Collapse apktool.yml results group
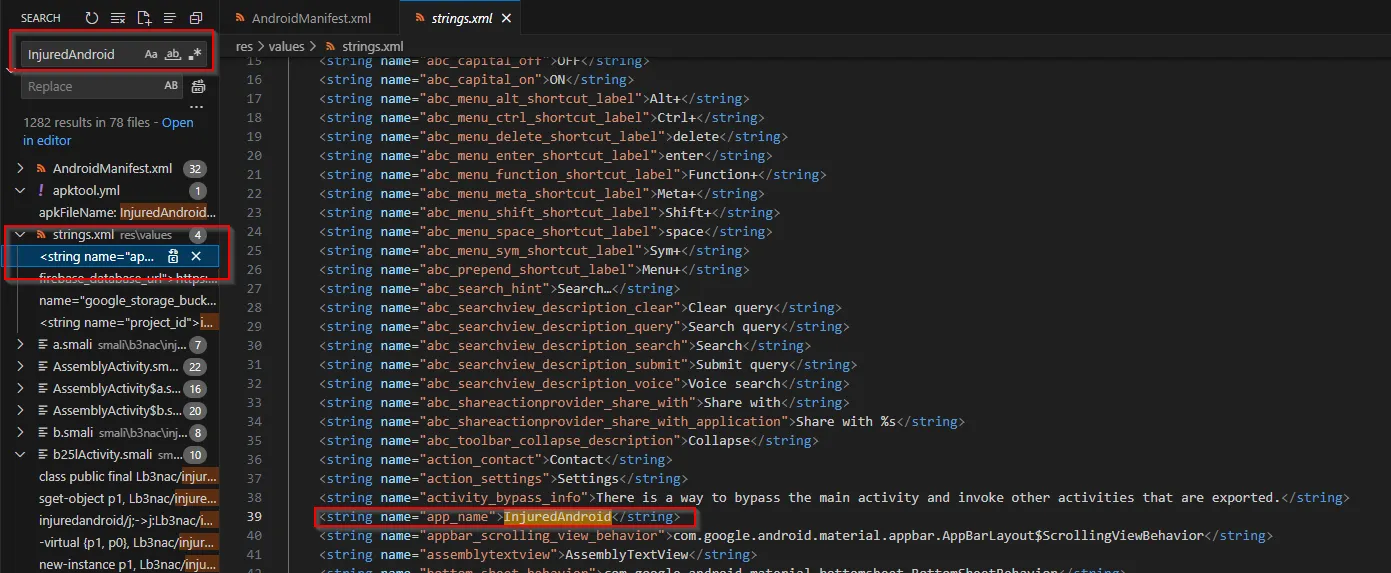Viewport: 1391px width, 573px height. tap(21, 190)
